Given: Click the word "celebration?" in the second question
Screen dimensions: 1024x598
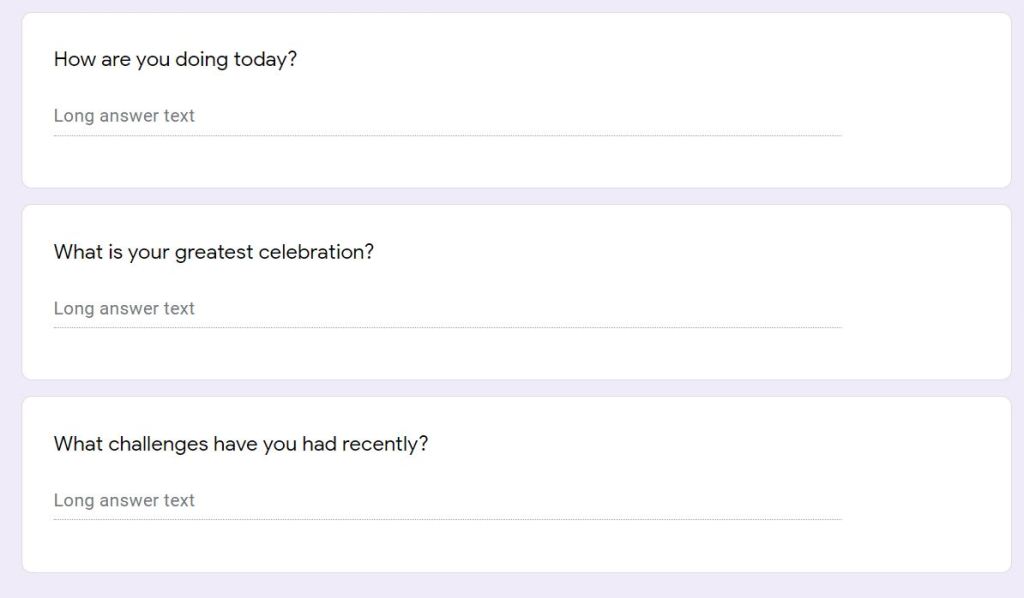Looking at the screenshot, I should pyautogui.click(x=316, y=252).
